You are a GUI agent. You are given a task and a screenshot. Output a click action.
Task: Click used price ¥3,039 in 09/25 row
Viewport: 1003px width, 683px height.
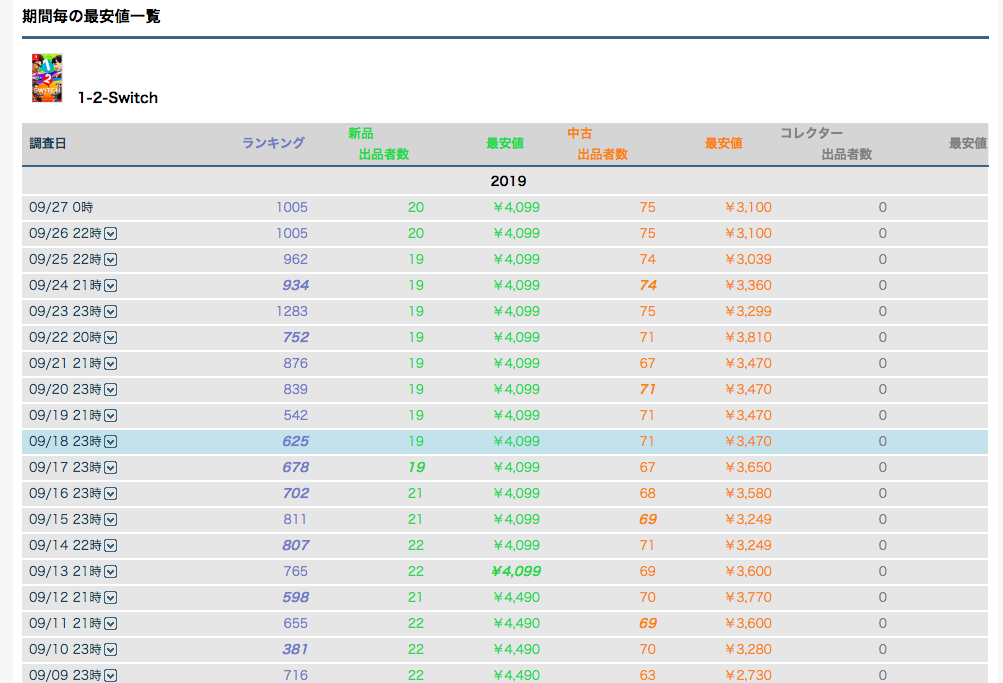(748, 260)
